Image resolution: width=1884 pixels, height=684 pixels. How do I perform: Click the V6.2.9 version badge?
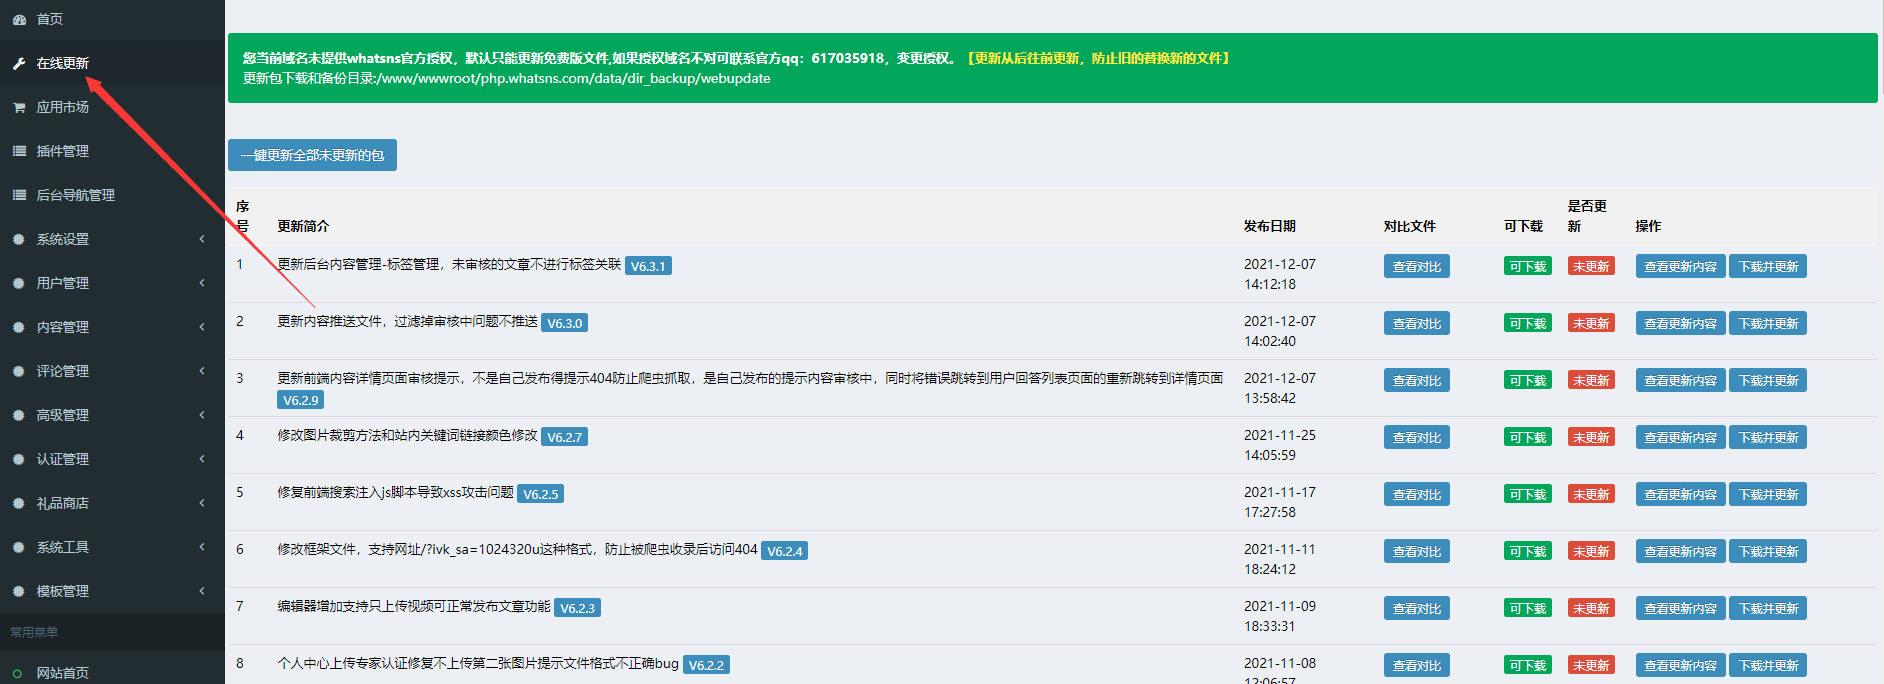point(300,400)
